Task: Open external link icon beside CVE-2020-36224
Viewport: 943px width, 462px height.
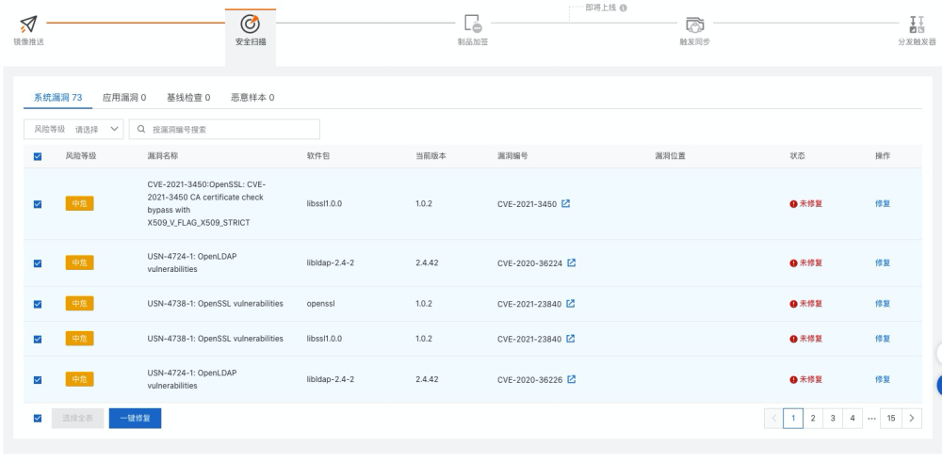Action: [571, 262]
